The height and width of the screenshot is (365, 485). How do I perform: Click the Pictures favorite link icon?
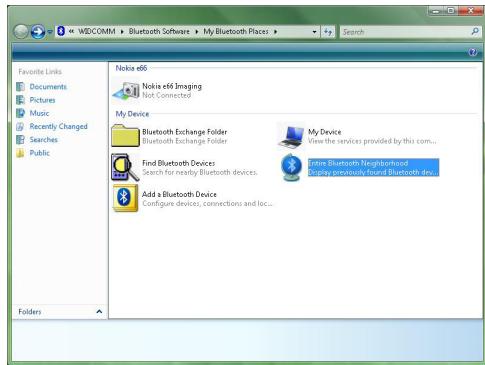point(20,100)
